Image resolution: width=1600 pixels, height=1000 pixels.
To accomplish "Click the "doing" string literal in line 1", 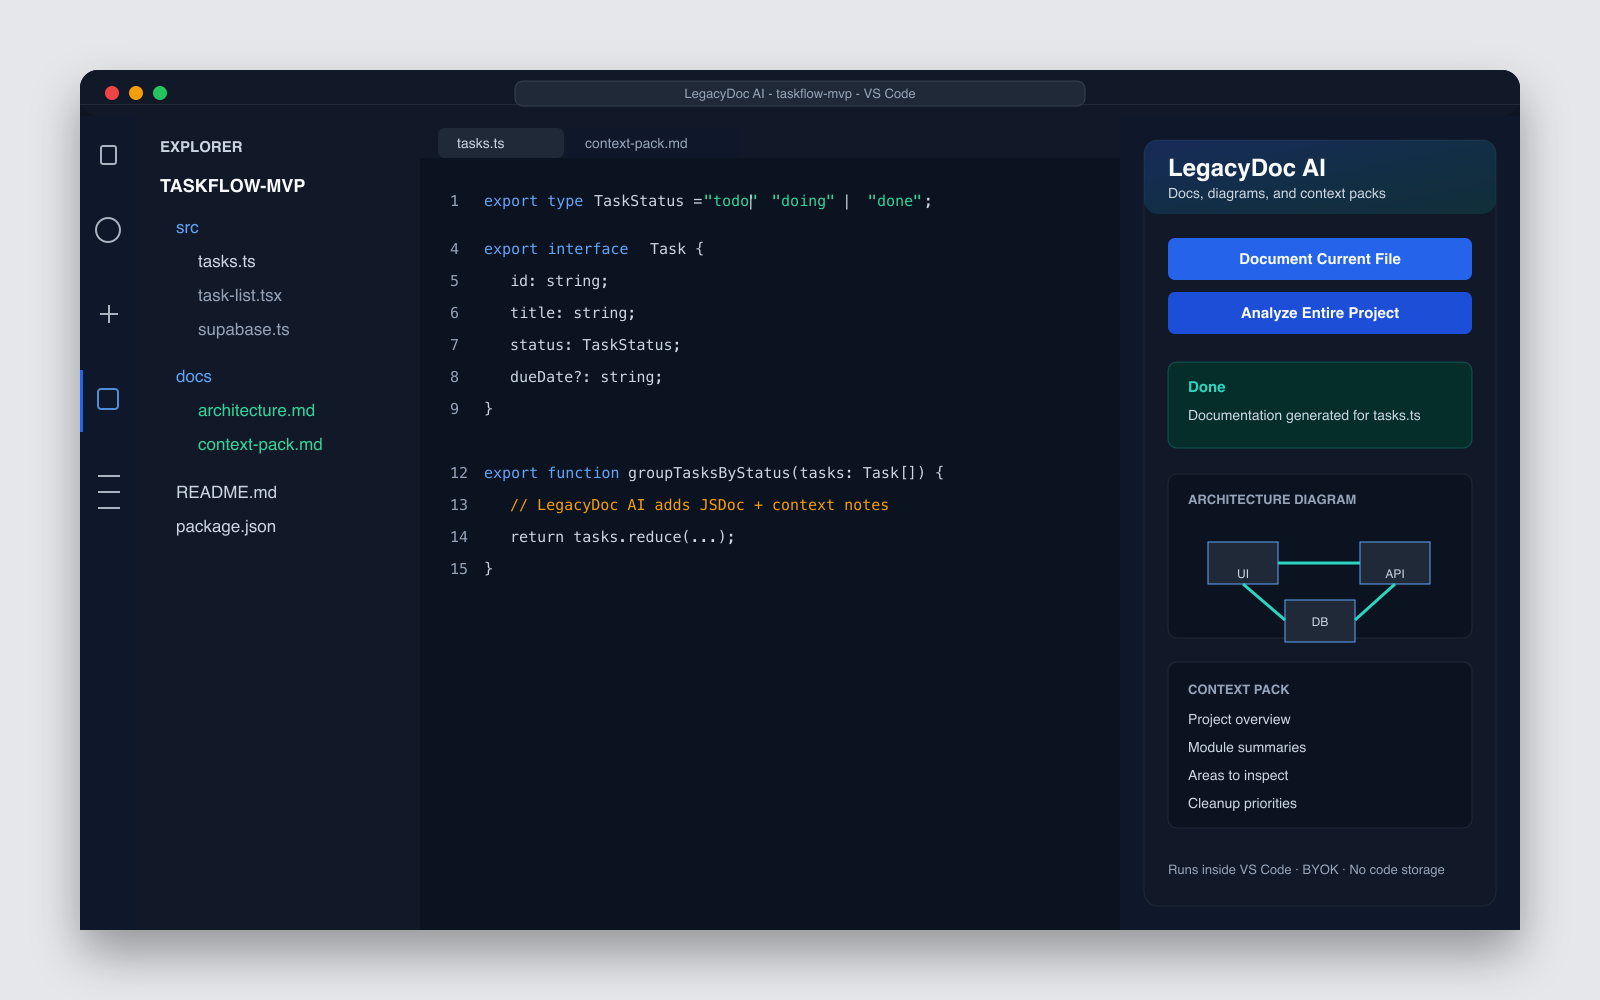I will 803,201.
